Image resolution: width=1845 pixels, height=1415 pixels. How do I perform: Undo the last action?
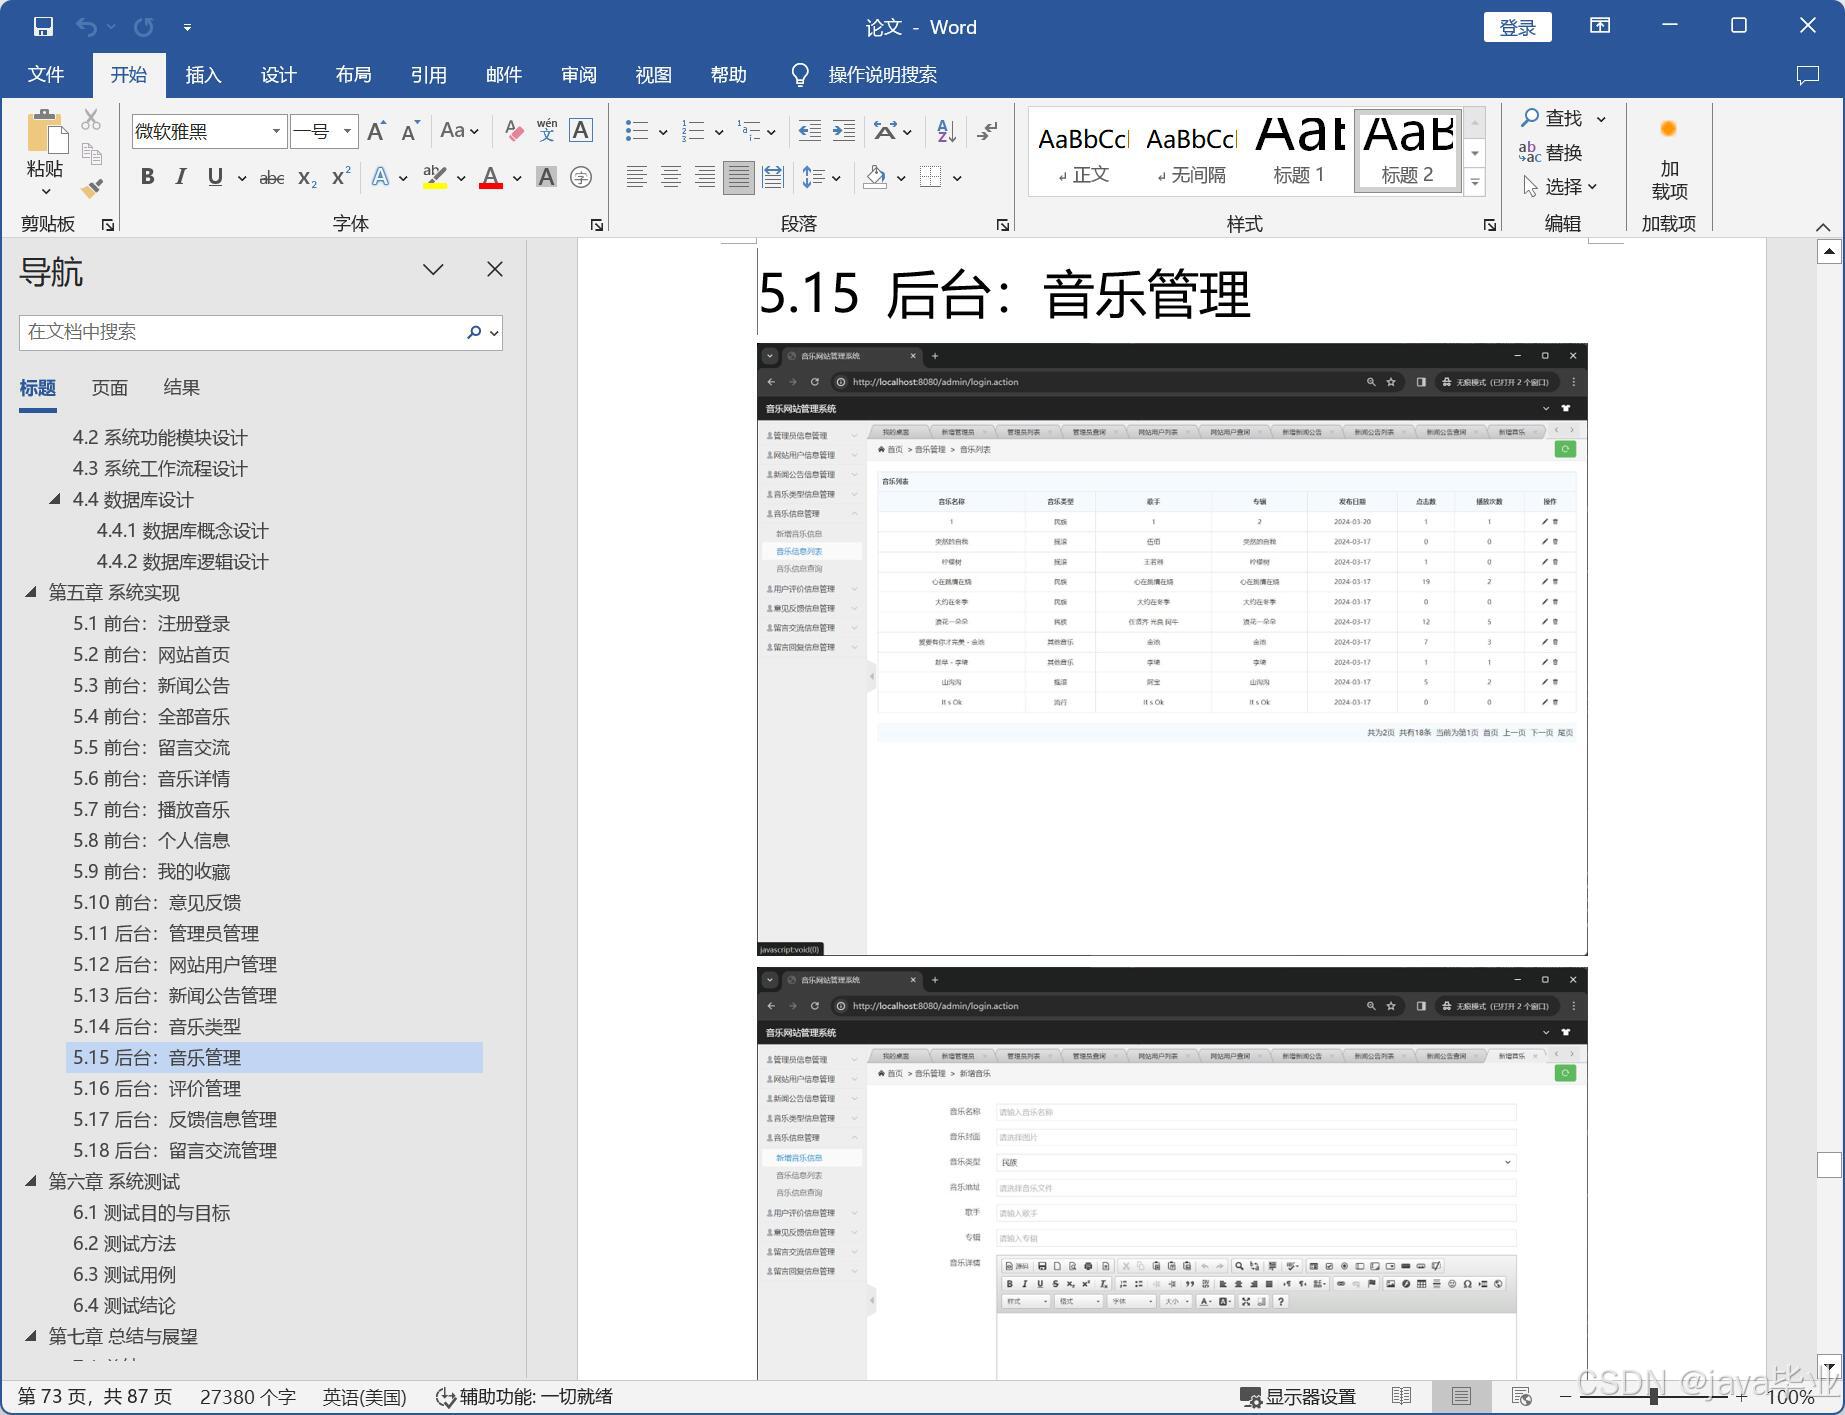tap(87, 27)
